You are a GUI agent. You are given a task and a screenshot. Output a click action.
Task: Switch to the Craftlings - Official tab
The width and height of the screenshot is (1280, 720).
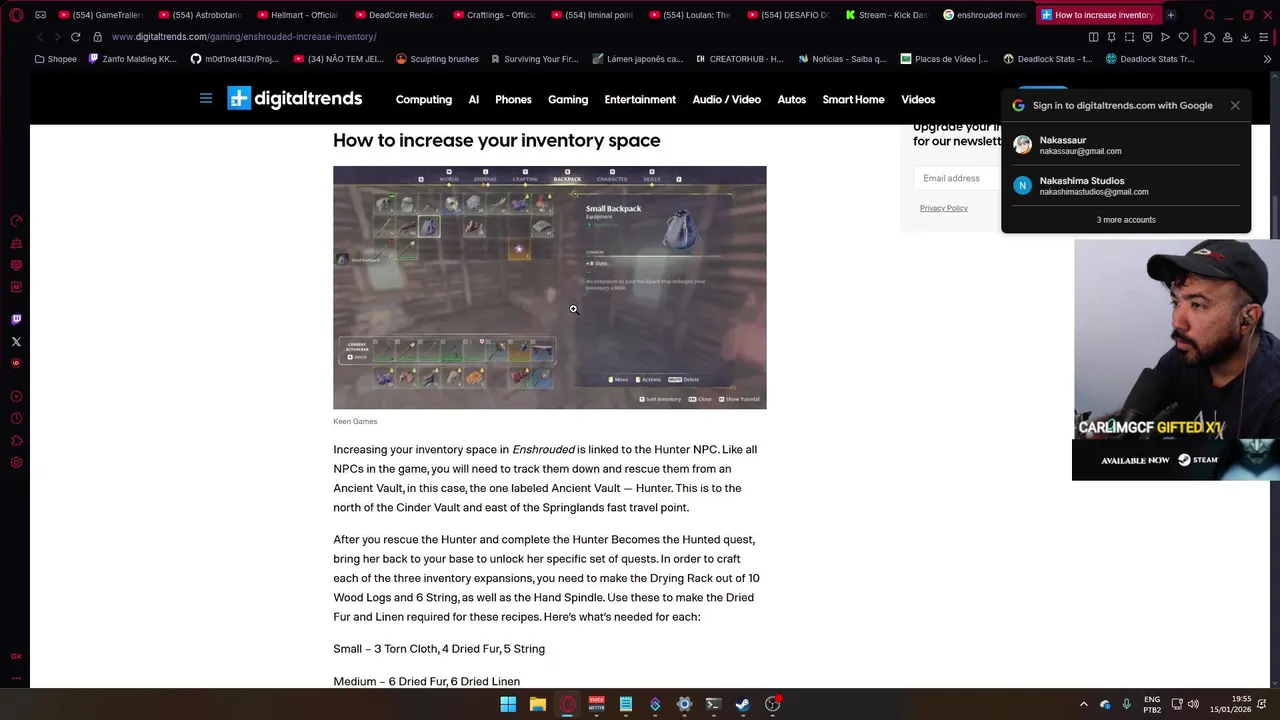(x=493, y=15)
